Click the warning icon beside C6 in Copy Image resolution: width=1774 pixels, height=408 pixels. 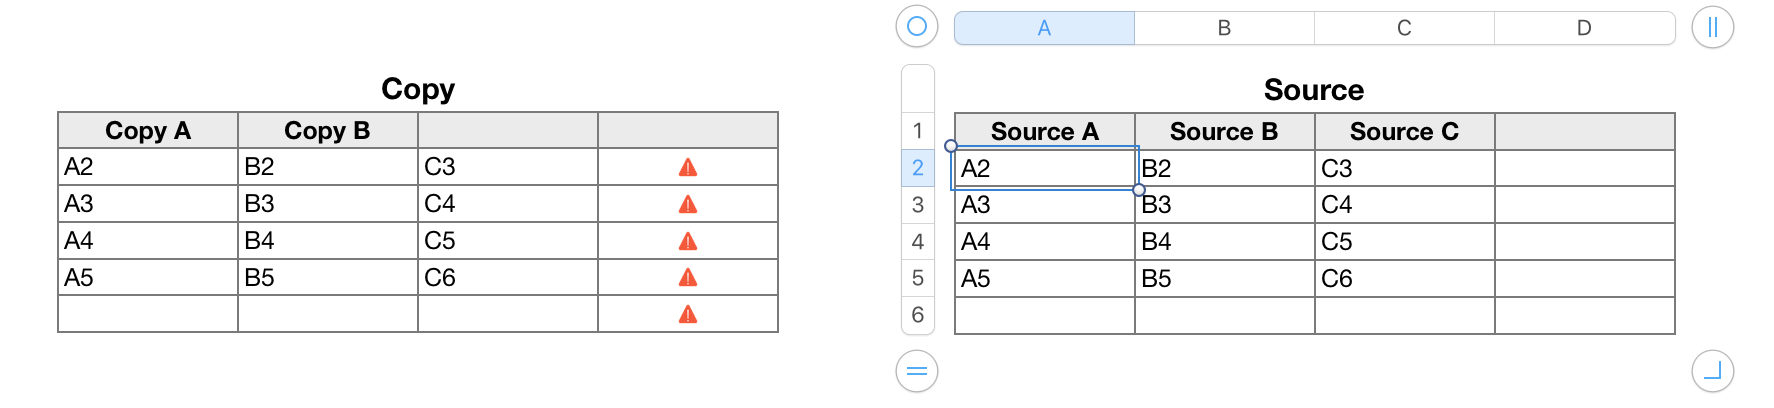(688, 277)
